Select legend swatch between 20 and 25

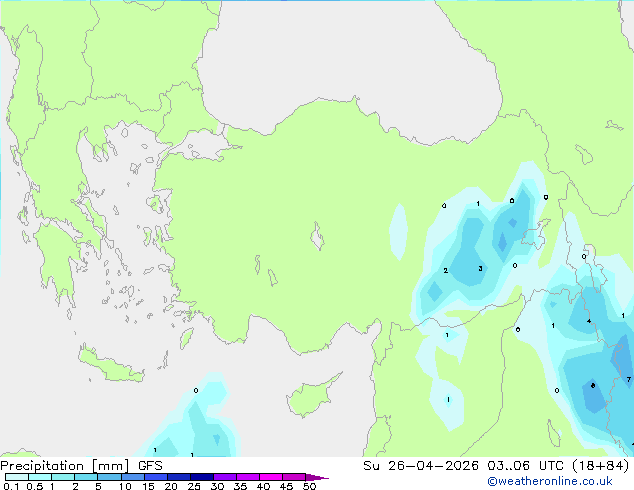tap(179, 477)
